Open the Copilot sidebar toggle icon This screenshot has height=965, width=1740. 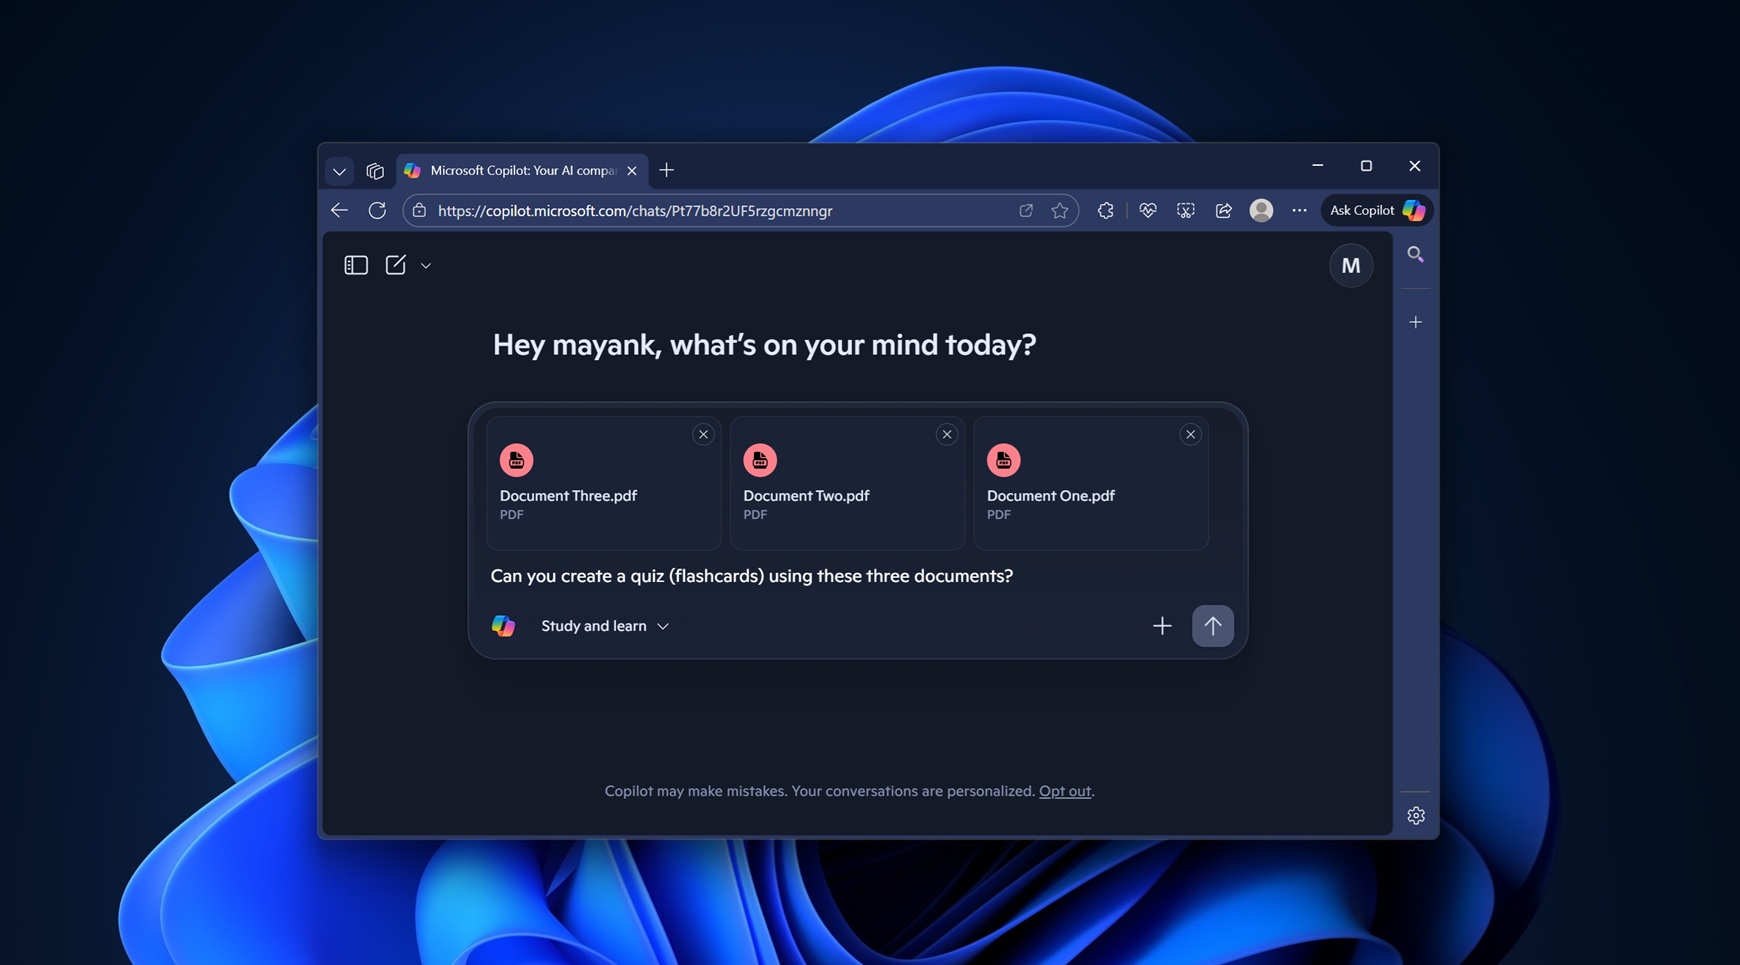click(356, 265)
